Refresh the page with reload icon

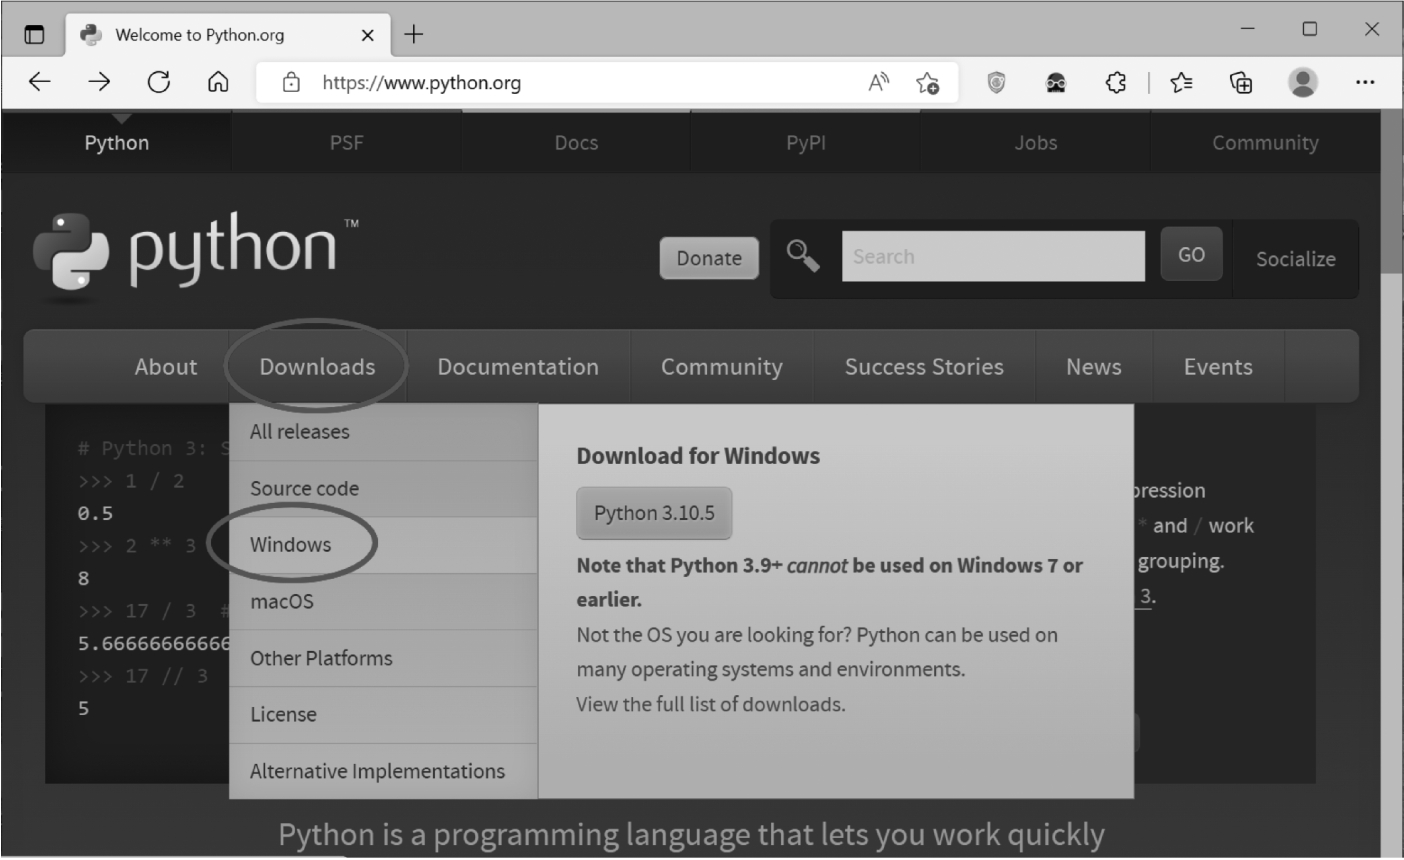[158, 82]
